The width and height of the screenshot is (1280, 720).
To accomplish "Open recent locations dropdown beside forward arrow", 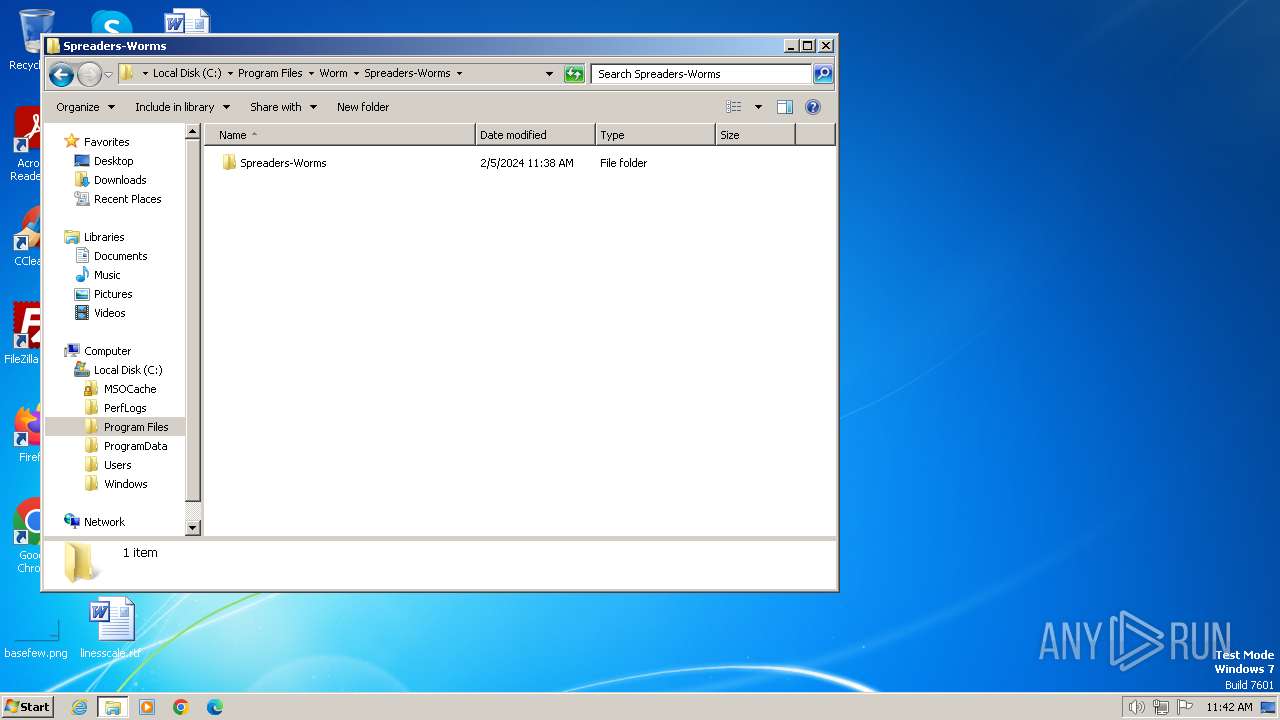I will 108,75.
